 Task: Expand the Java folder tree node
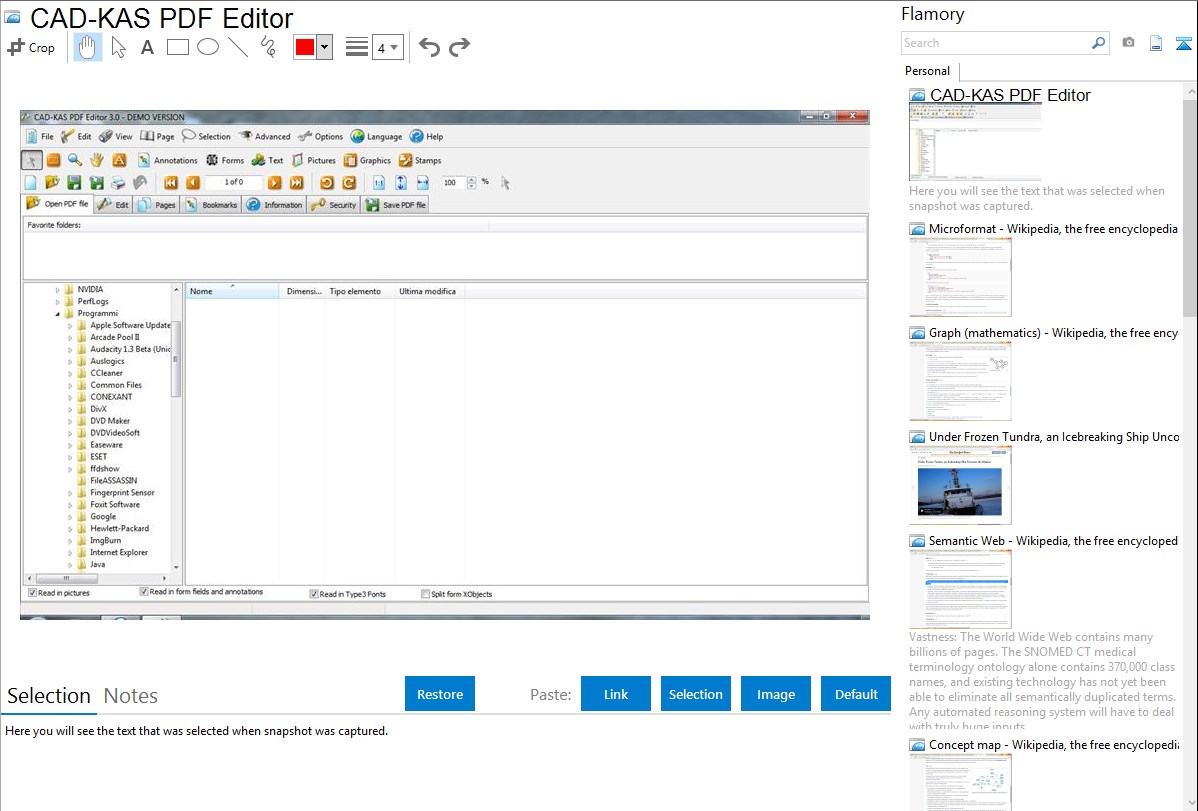(x=70, y=565)
